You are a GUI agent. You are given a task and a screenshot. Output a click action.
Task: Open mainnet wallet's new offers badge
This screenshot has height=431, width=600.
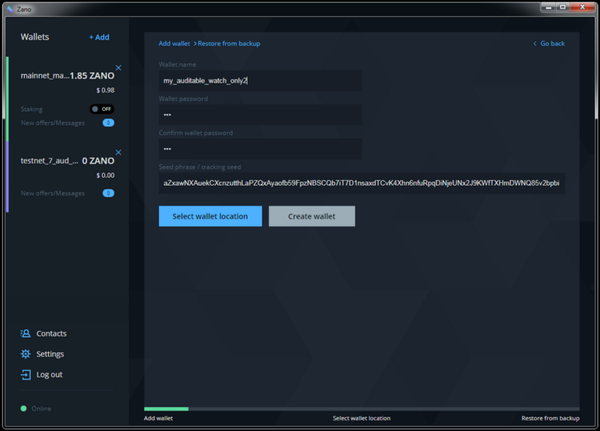pyautogui.click(x=108, y=123)
